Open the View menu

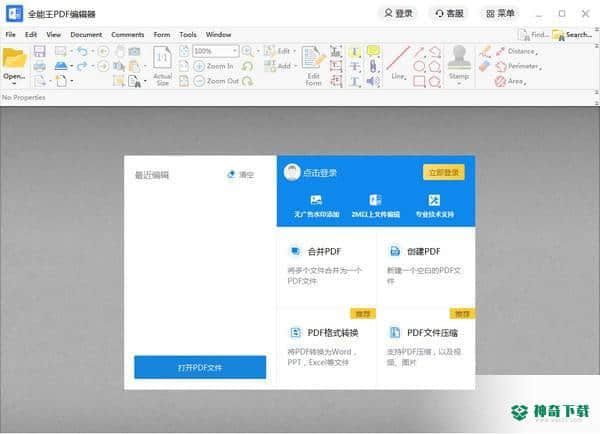click(54, 35)
